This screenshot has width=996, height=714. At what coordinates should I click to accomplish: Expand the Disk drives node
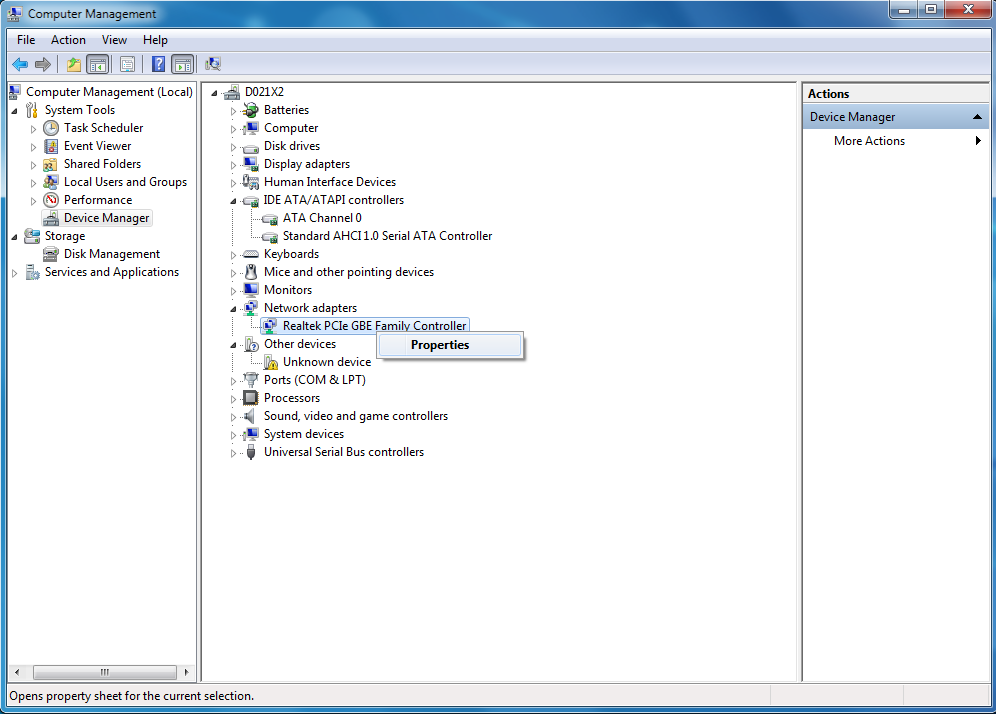[x=233, y=147]
